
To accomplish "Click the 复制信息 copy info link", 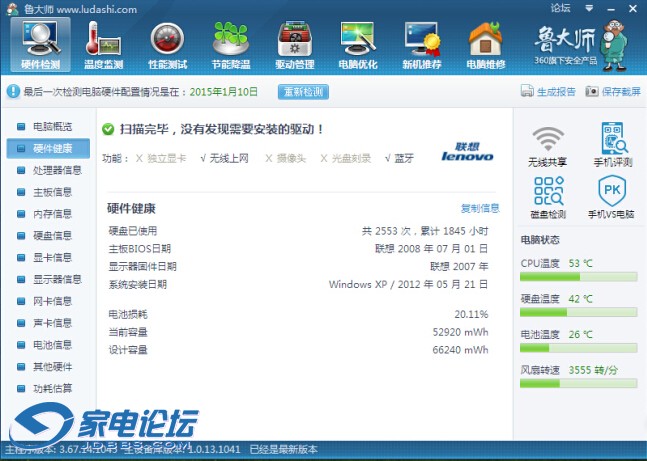I will point(480,208).
